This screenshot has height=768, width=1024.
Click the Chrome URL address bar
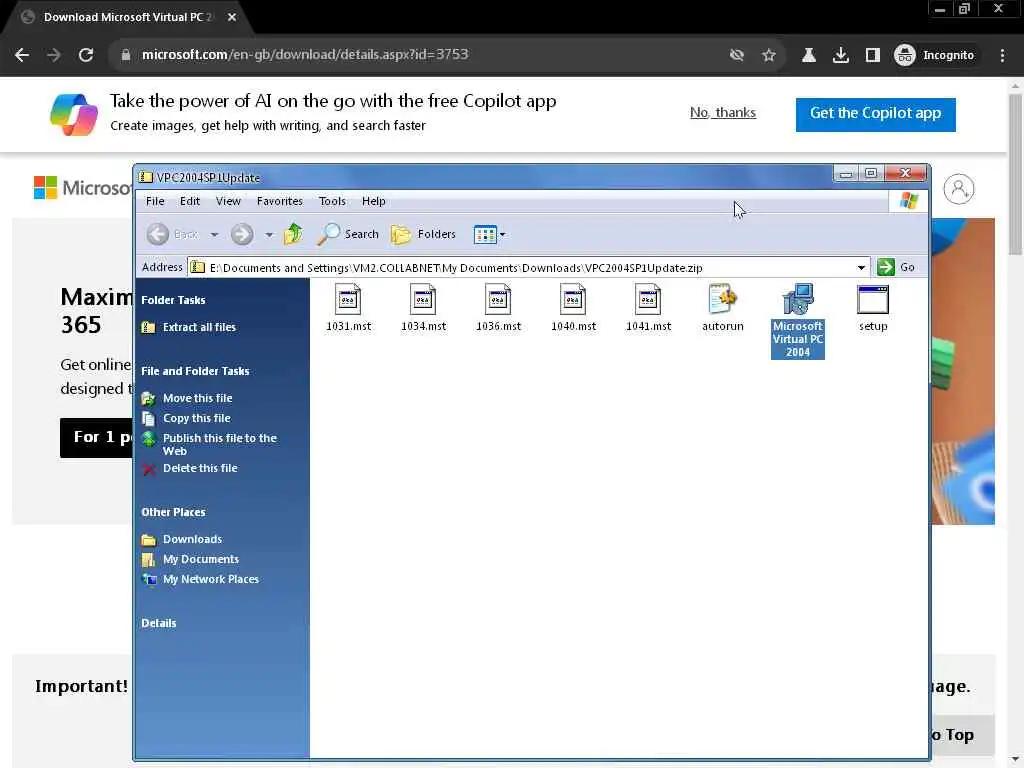click(431, 55)
